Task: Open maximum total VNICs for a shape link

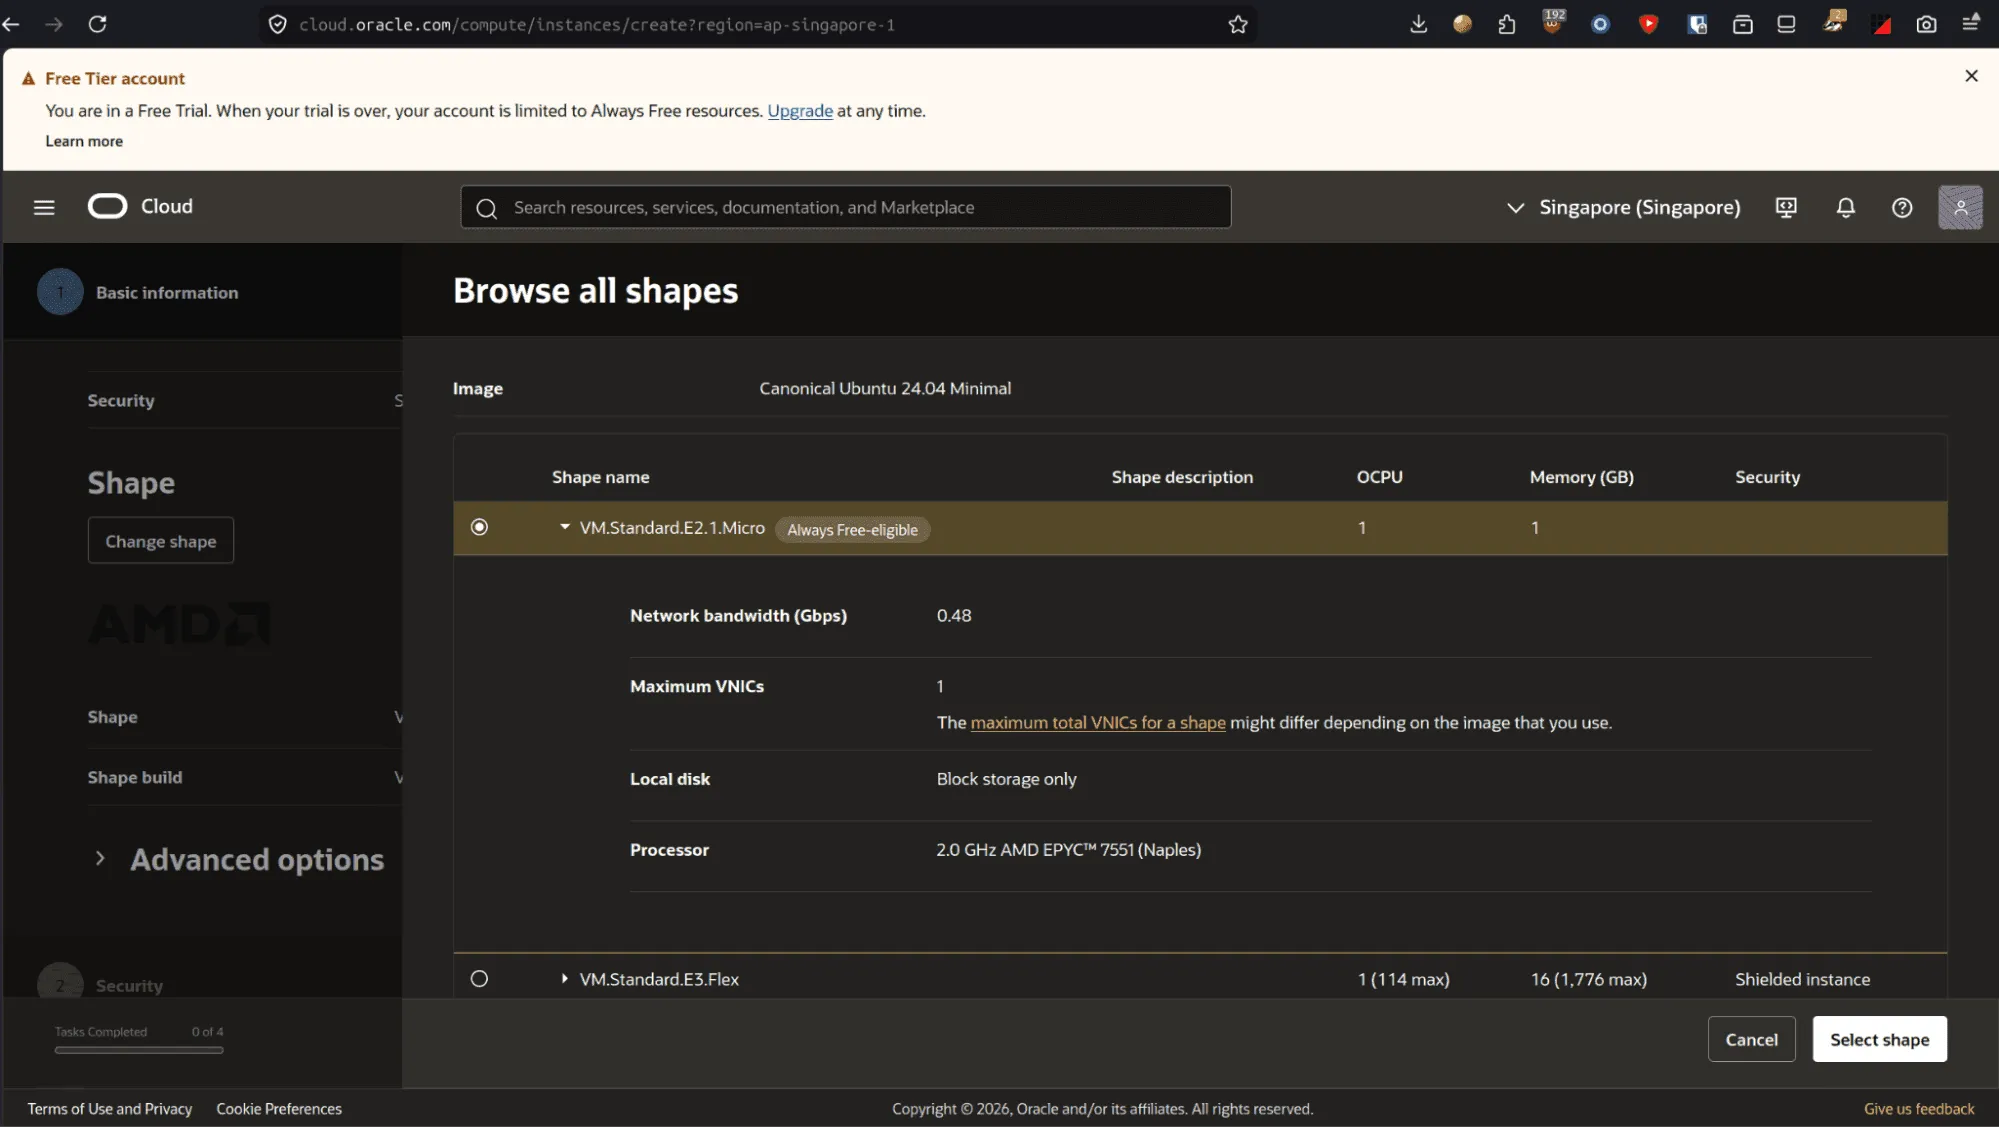Action: point(1098,722)
